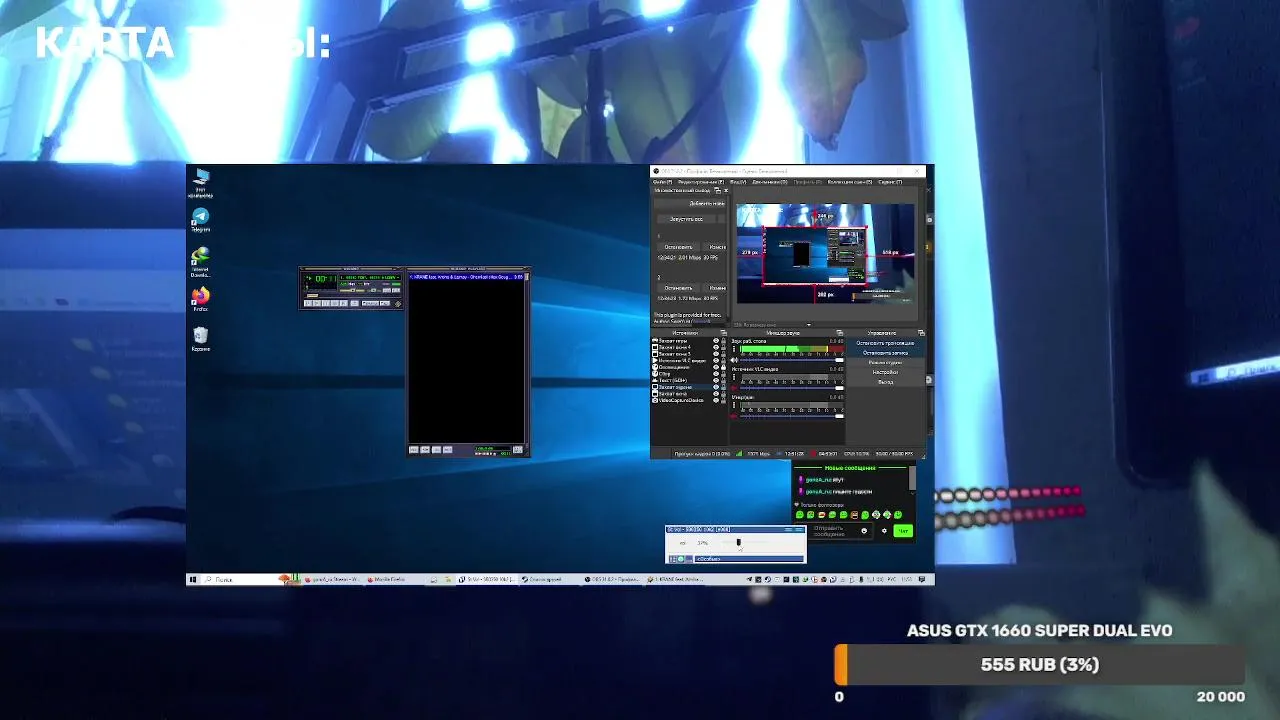Toggle visibility of Захват экрана source
This screenshot has height=720, width=1280.
coord(716,387)
